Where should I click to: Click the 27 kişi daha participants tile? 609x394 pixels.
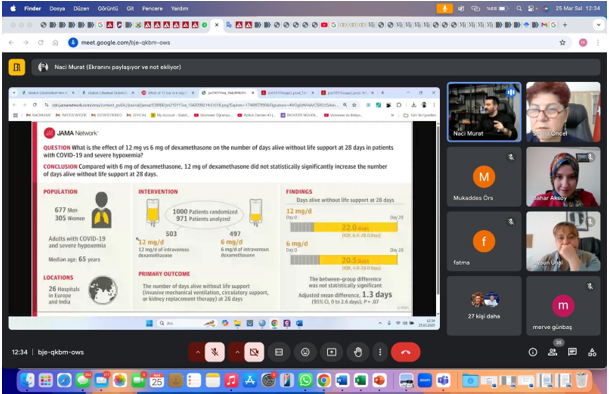[x=484, y=305]
